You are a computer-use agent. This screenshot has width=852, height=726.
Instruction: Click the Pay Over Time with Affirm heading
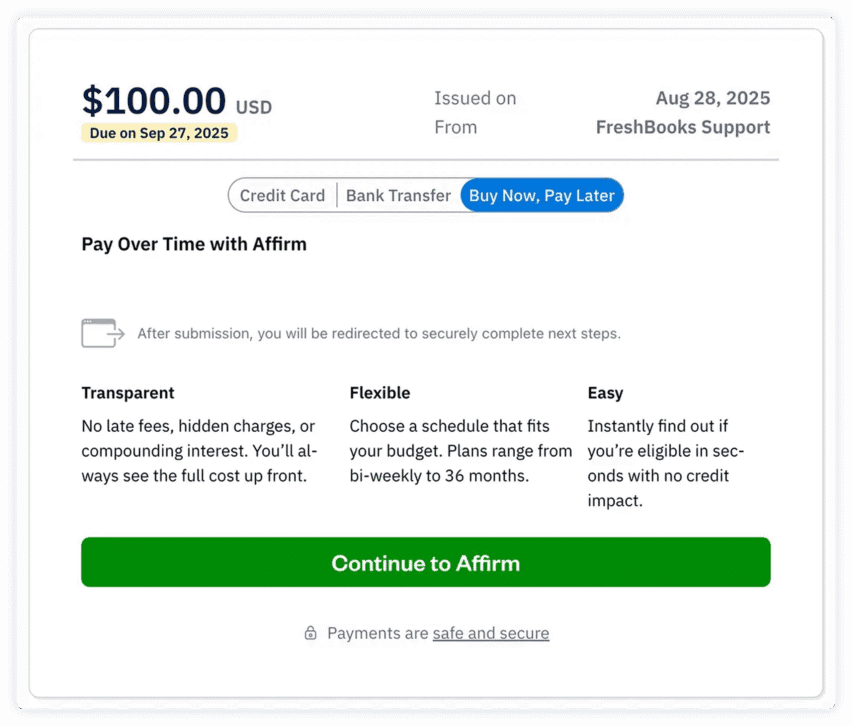[194, 244]
